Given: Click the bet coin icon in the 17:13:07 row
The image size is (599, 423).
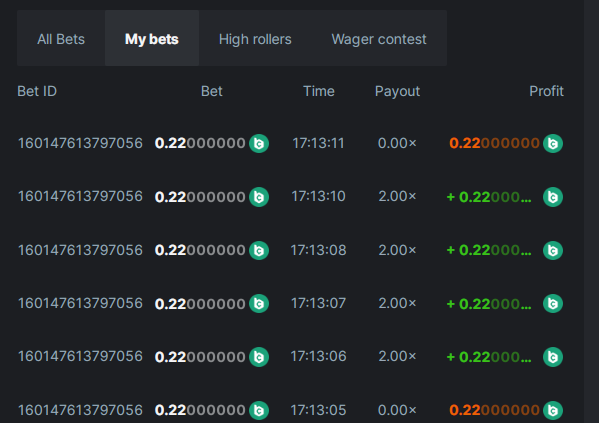Looking at the screenshot, I should click(x=259, y=304).
